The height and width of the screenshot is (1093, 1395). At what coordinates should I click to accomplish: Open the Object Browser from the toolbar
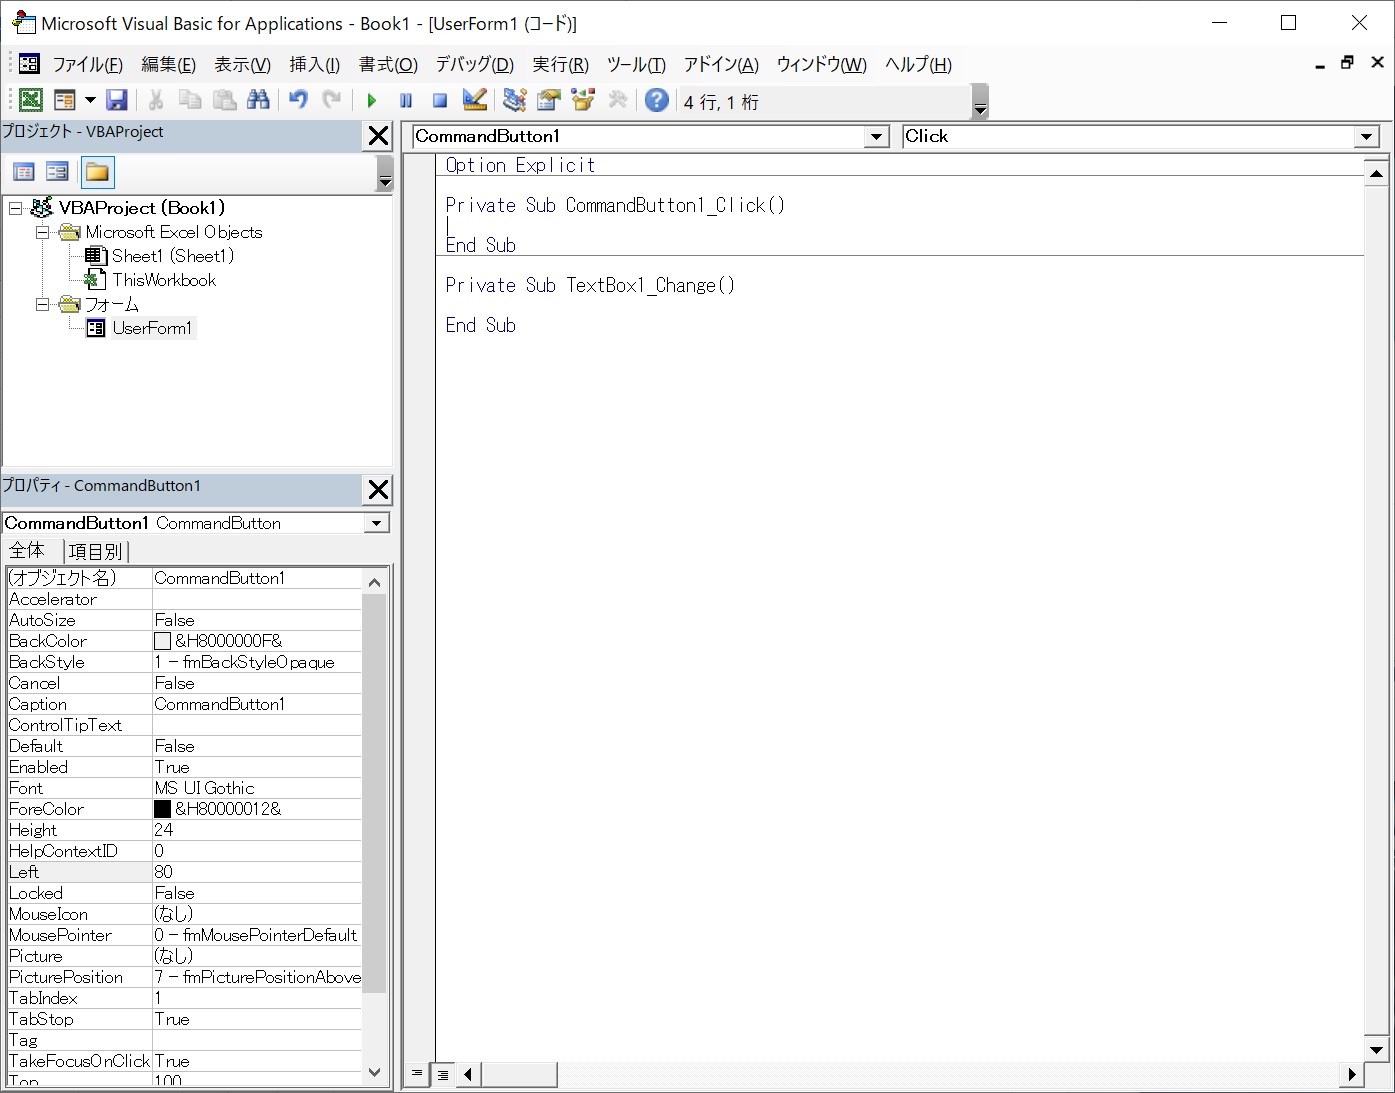click(x=583, y=100)
